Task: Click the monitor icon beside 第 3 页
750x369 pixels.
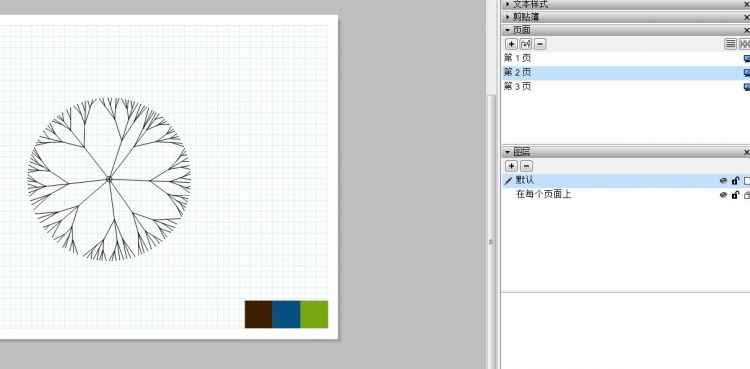Action: [x=747, y=87]
